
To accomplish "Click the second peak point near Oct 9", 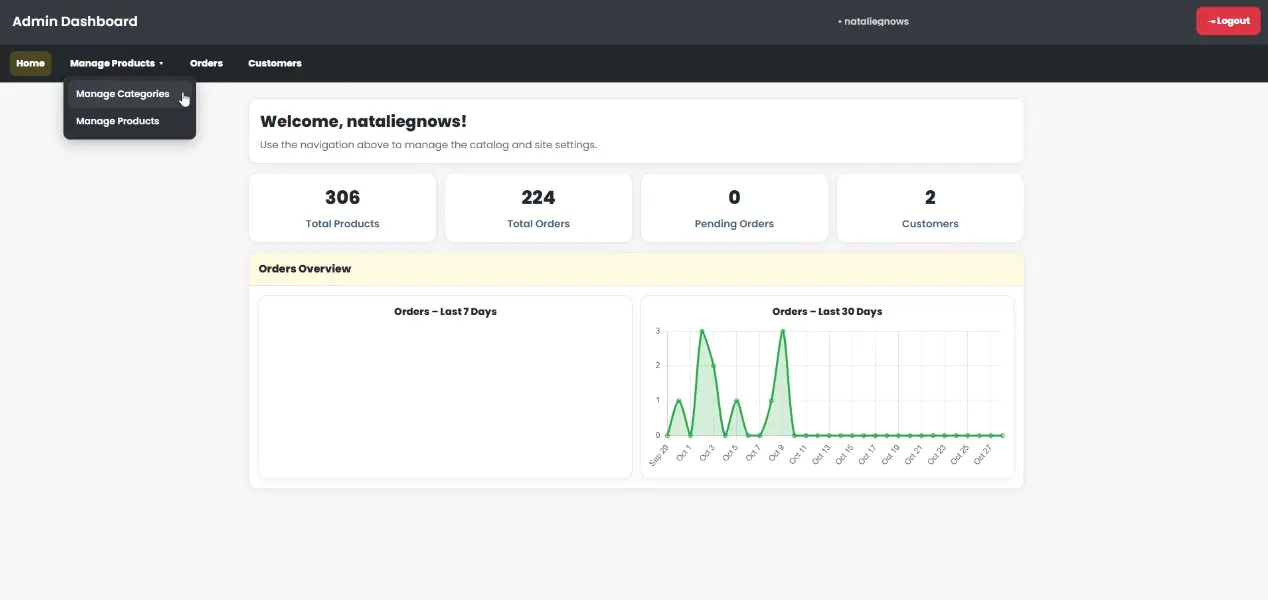I will pyautogui.click(x=782, y=331).
